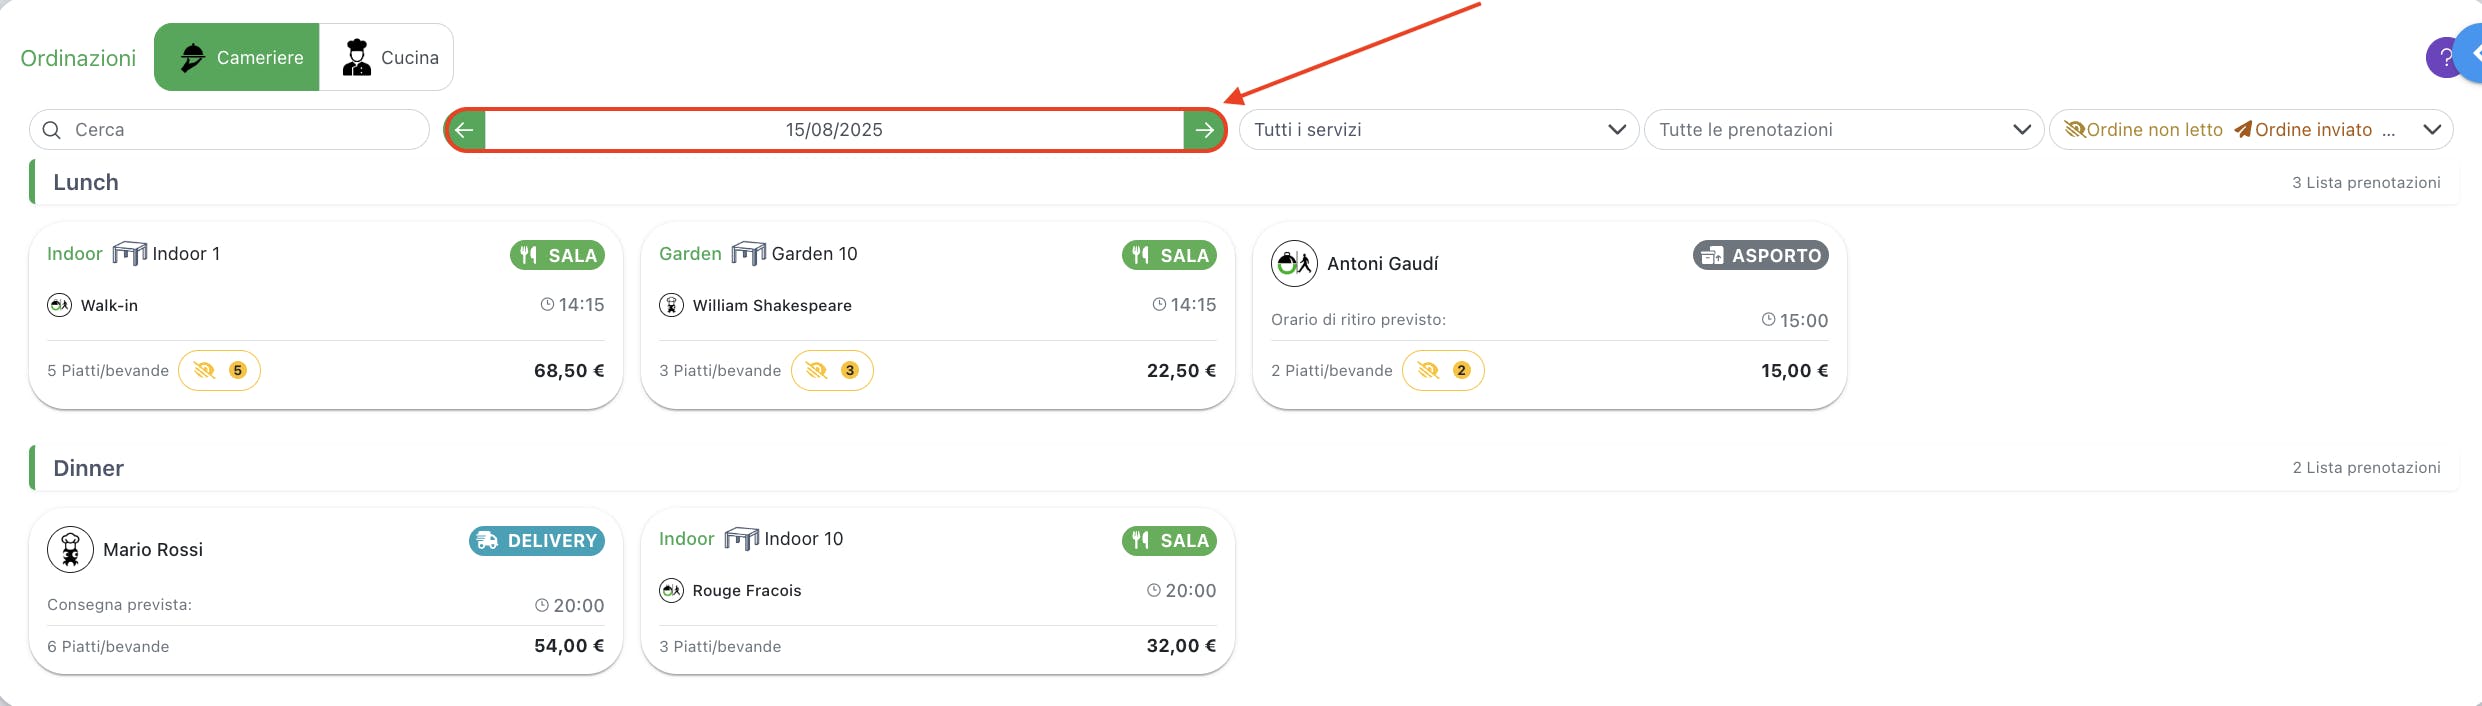
Task: Click the table icon beside Indoor 10
Action: tap(741, 539)
